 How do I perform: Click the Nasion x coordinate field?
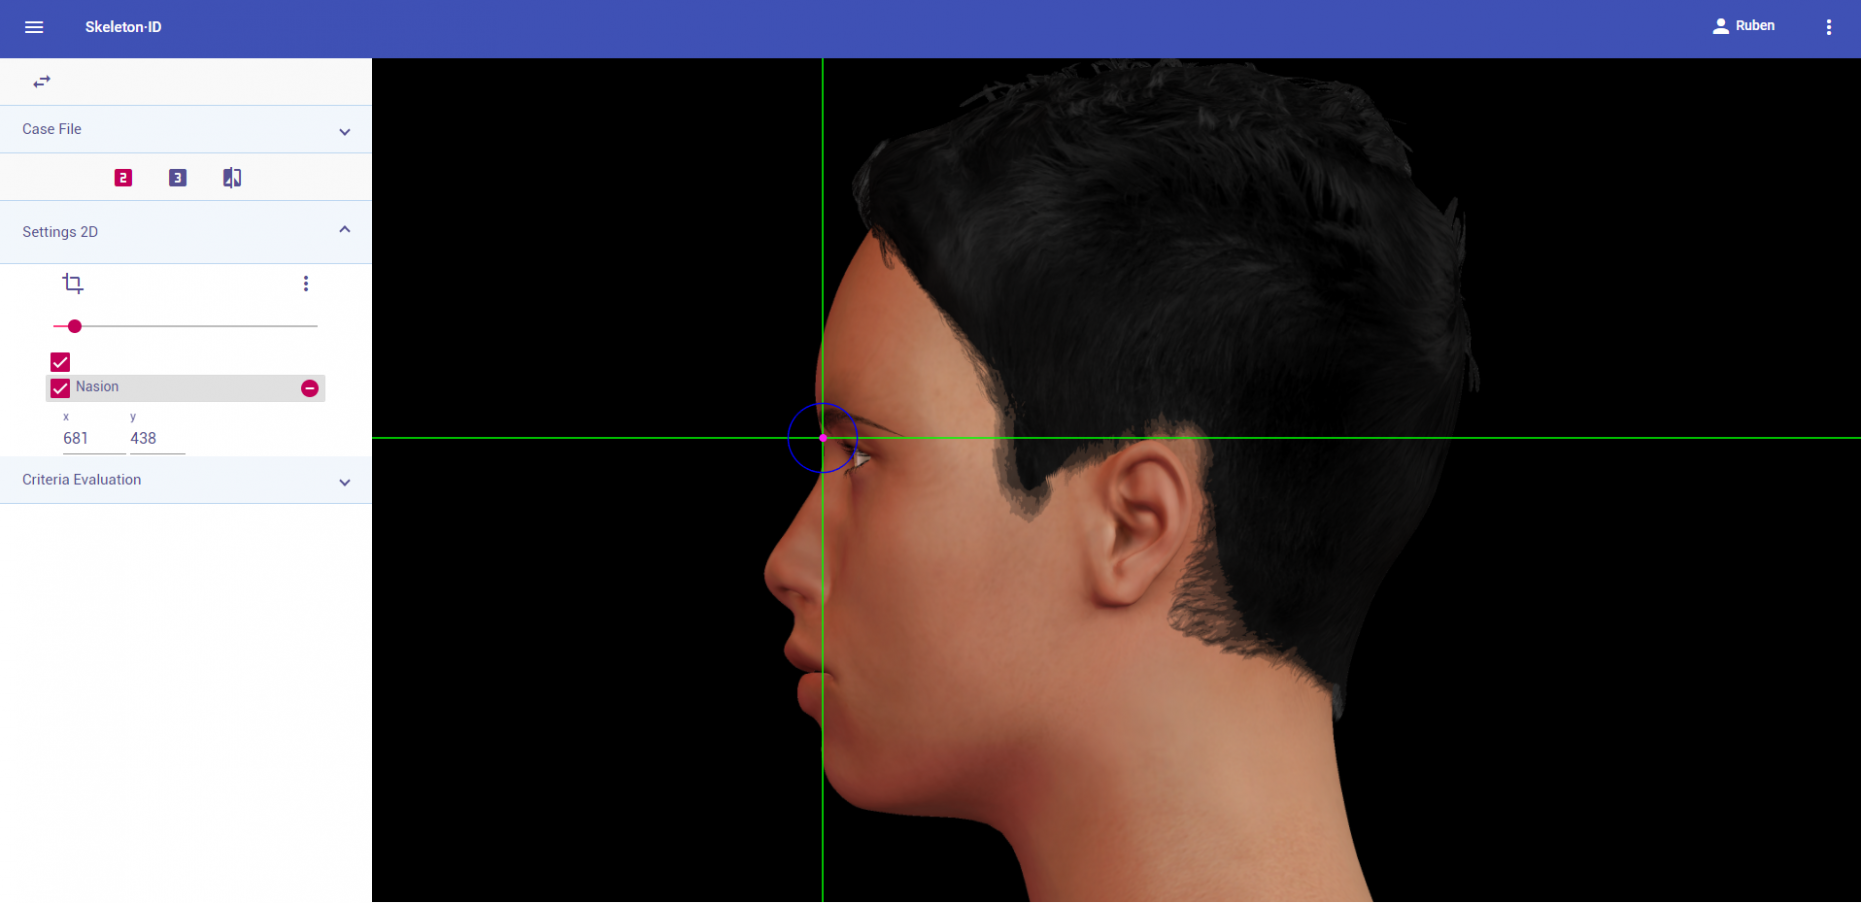tap(93, 438)
